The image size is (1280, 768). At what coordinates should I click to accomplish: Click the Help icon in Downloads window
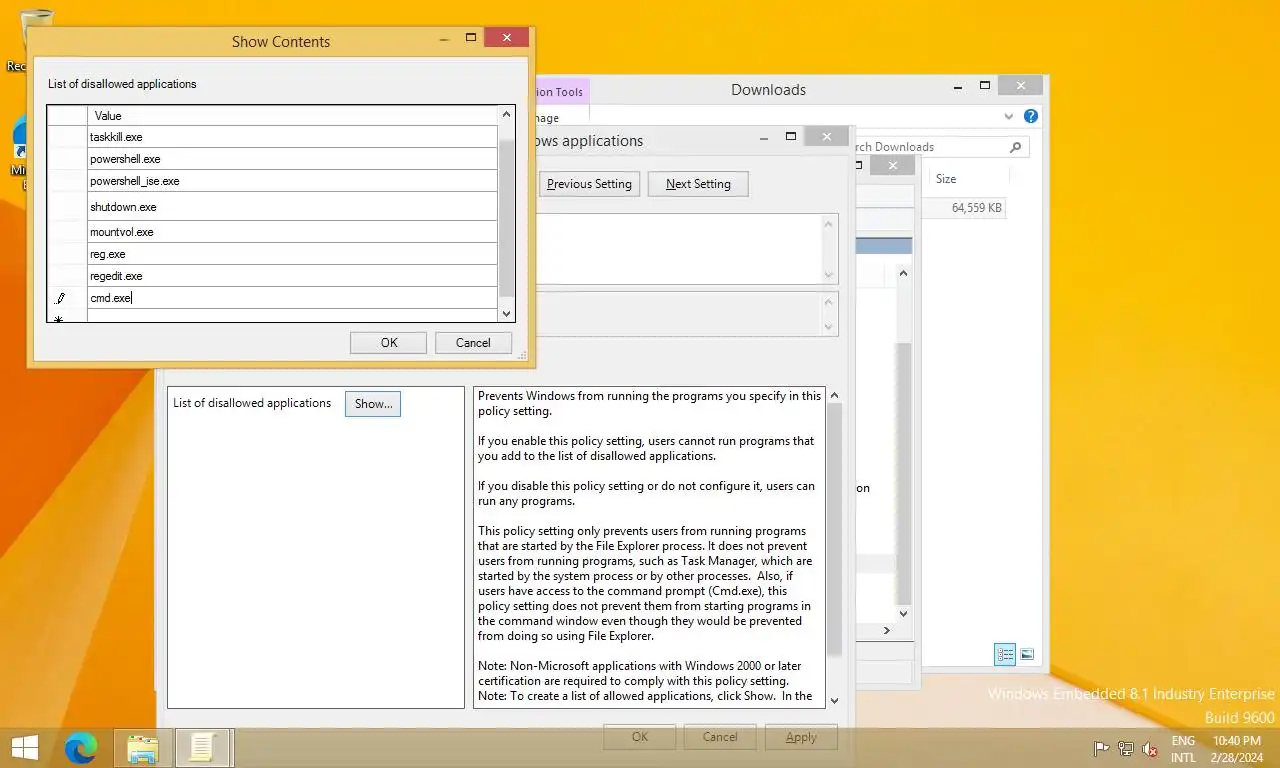[1031, 116]
